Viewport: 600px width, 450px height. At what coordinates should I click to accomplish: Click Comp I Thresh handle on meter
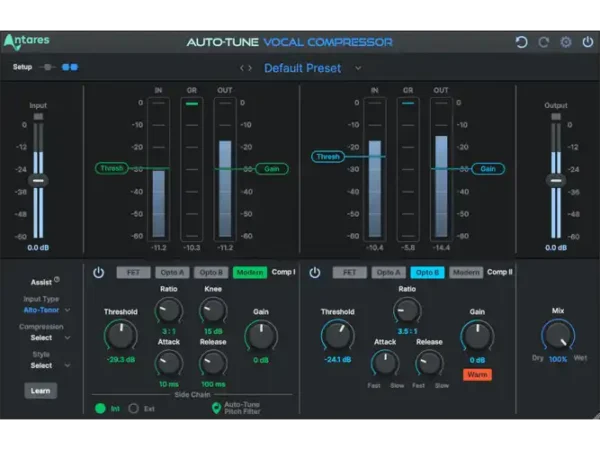pos(111,168)
